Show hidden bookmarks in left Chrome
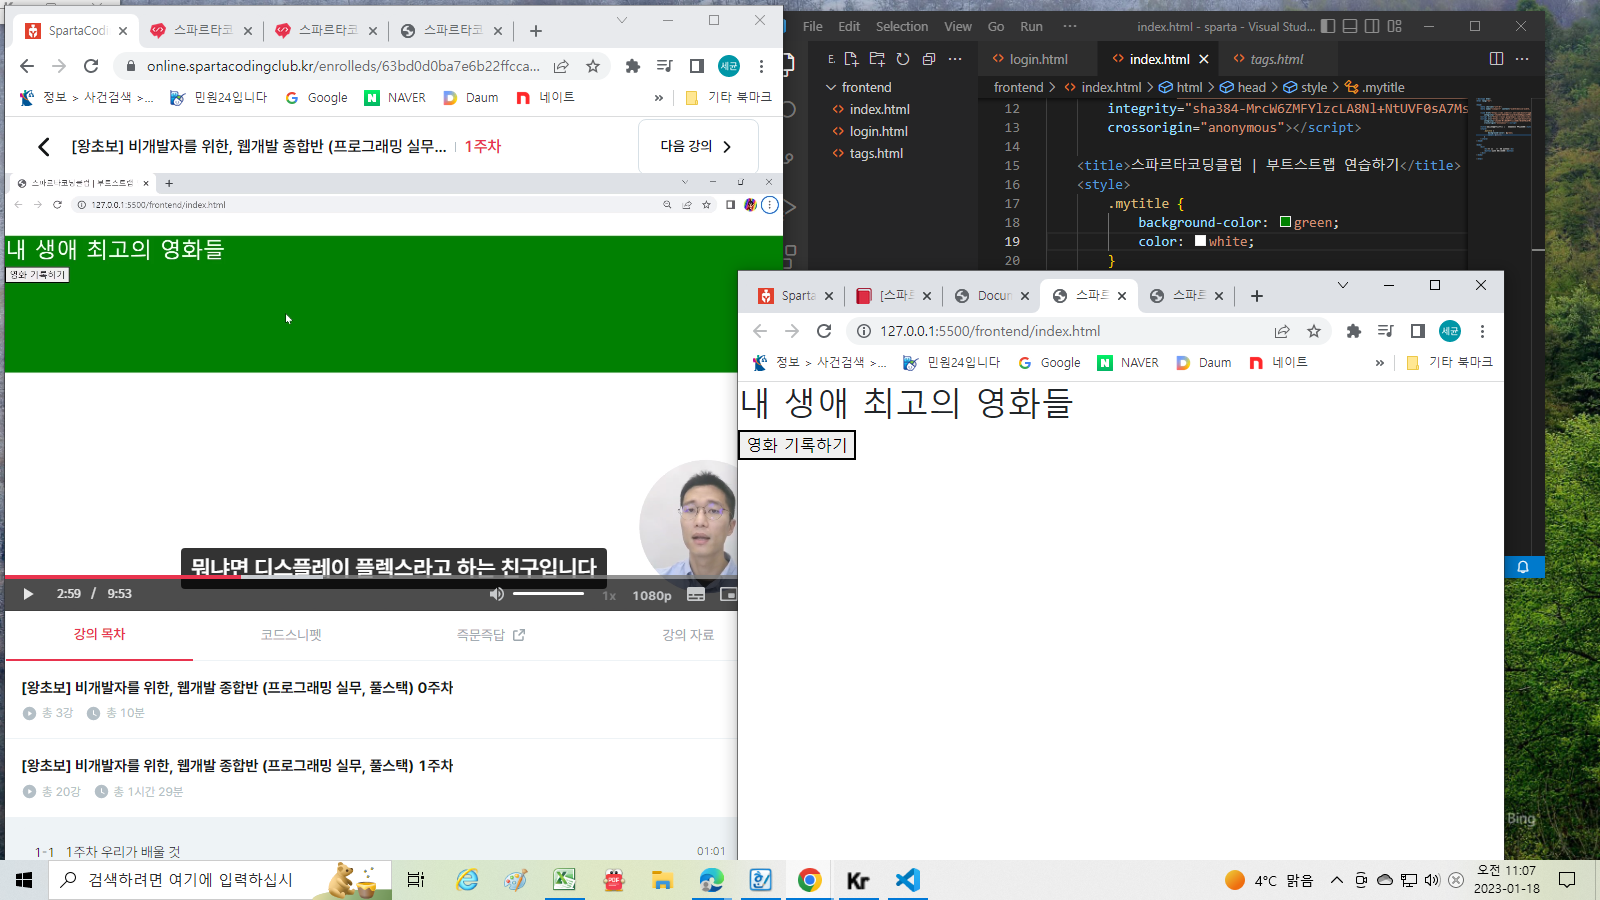Viewport: 1600px width, 900px height. (658, 98)
